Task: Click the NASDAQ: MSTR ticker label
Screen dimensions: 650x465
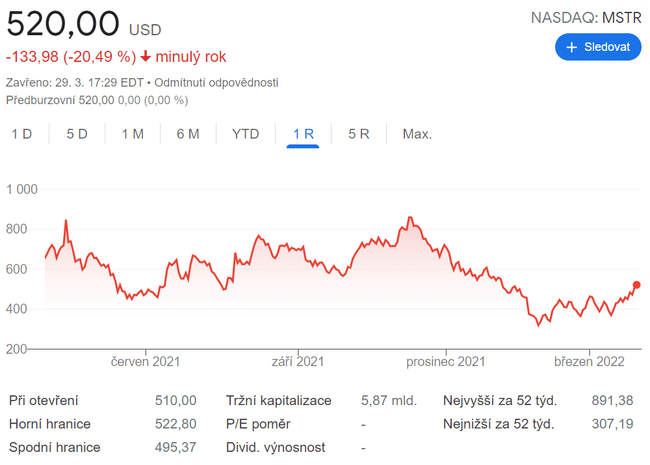Action: 585,17
